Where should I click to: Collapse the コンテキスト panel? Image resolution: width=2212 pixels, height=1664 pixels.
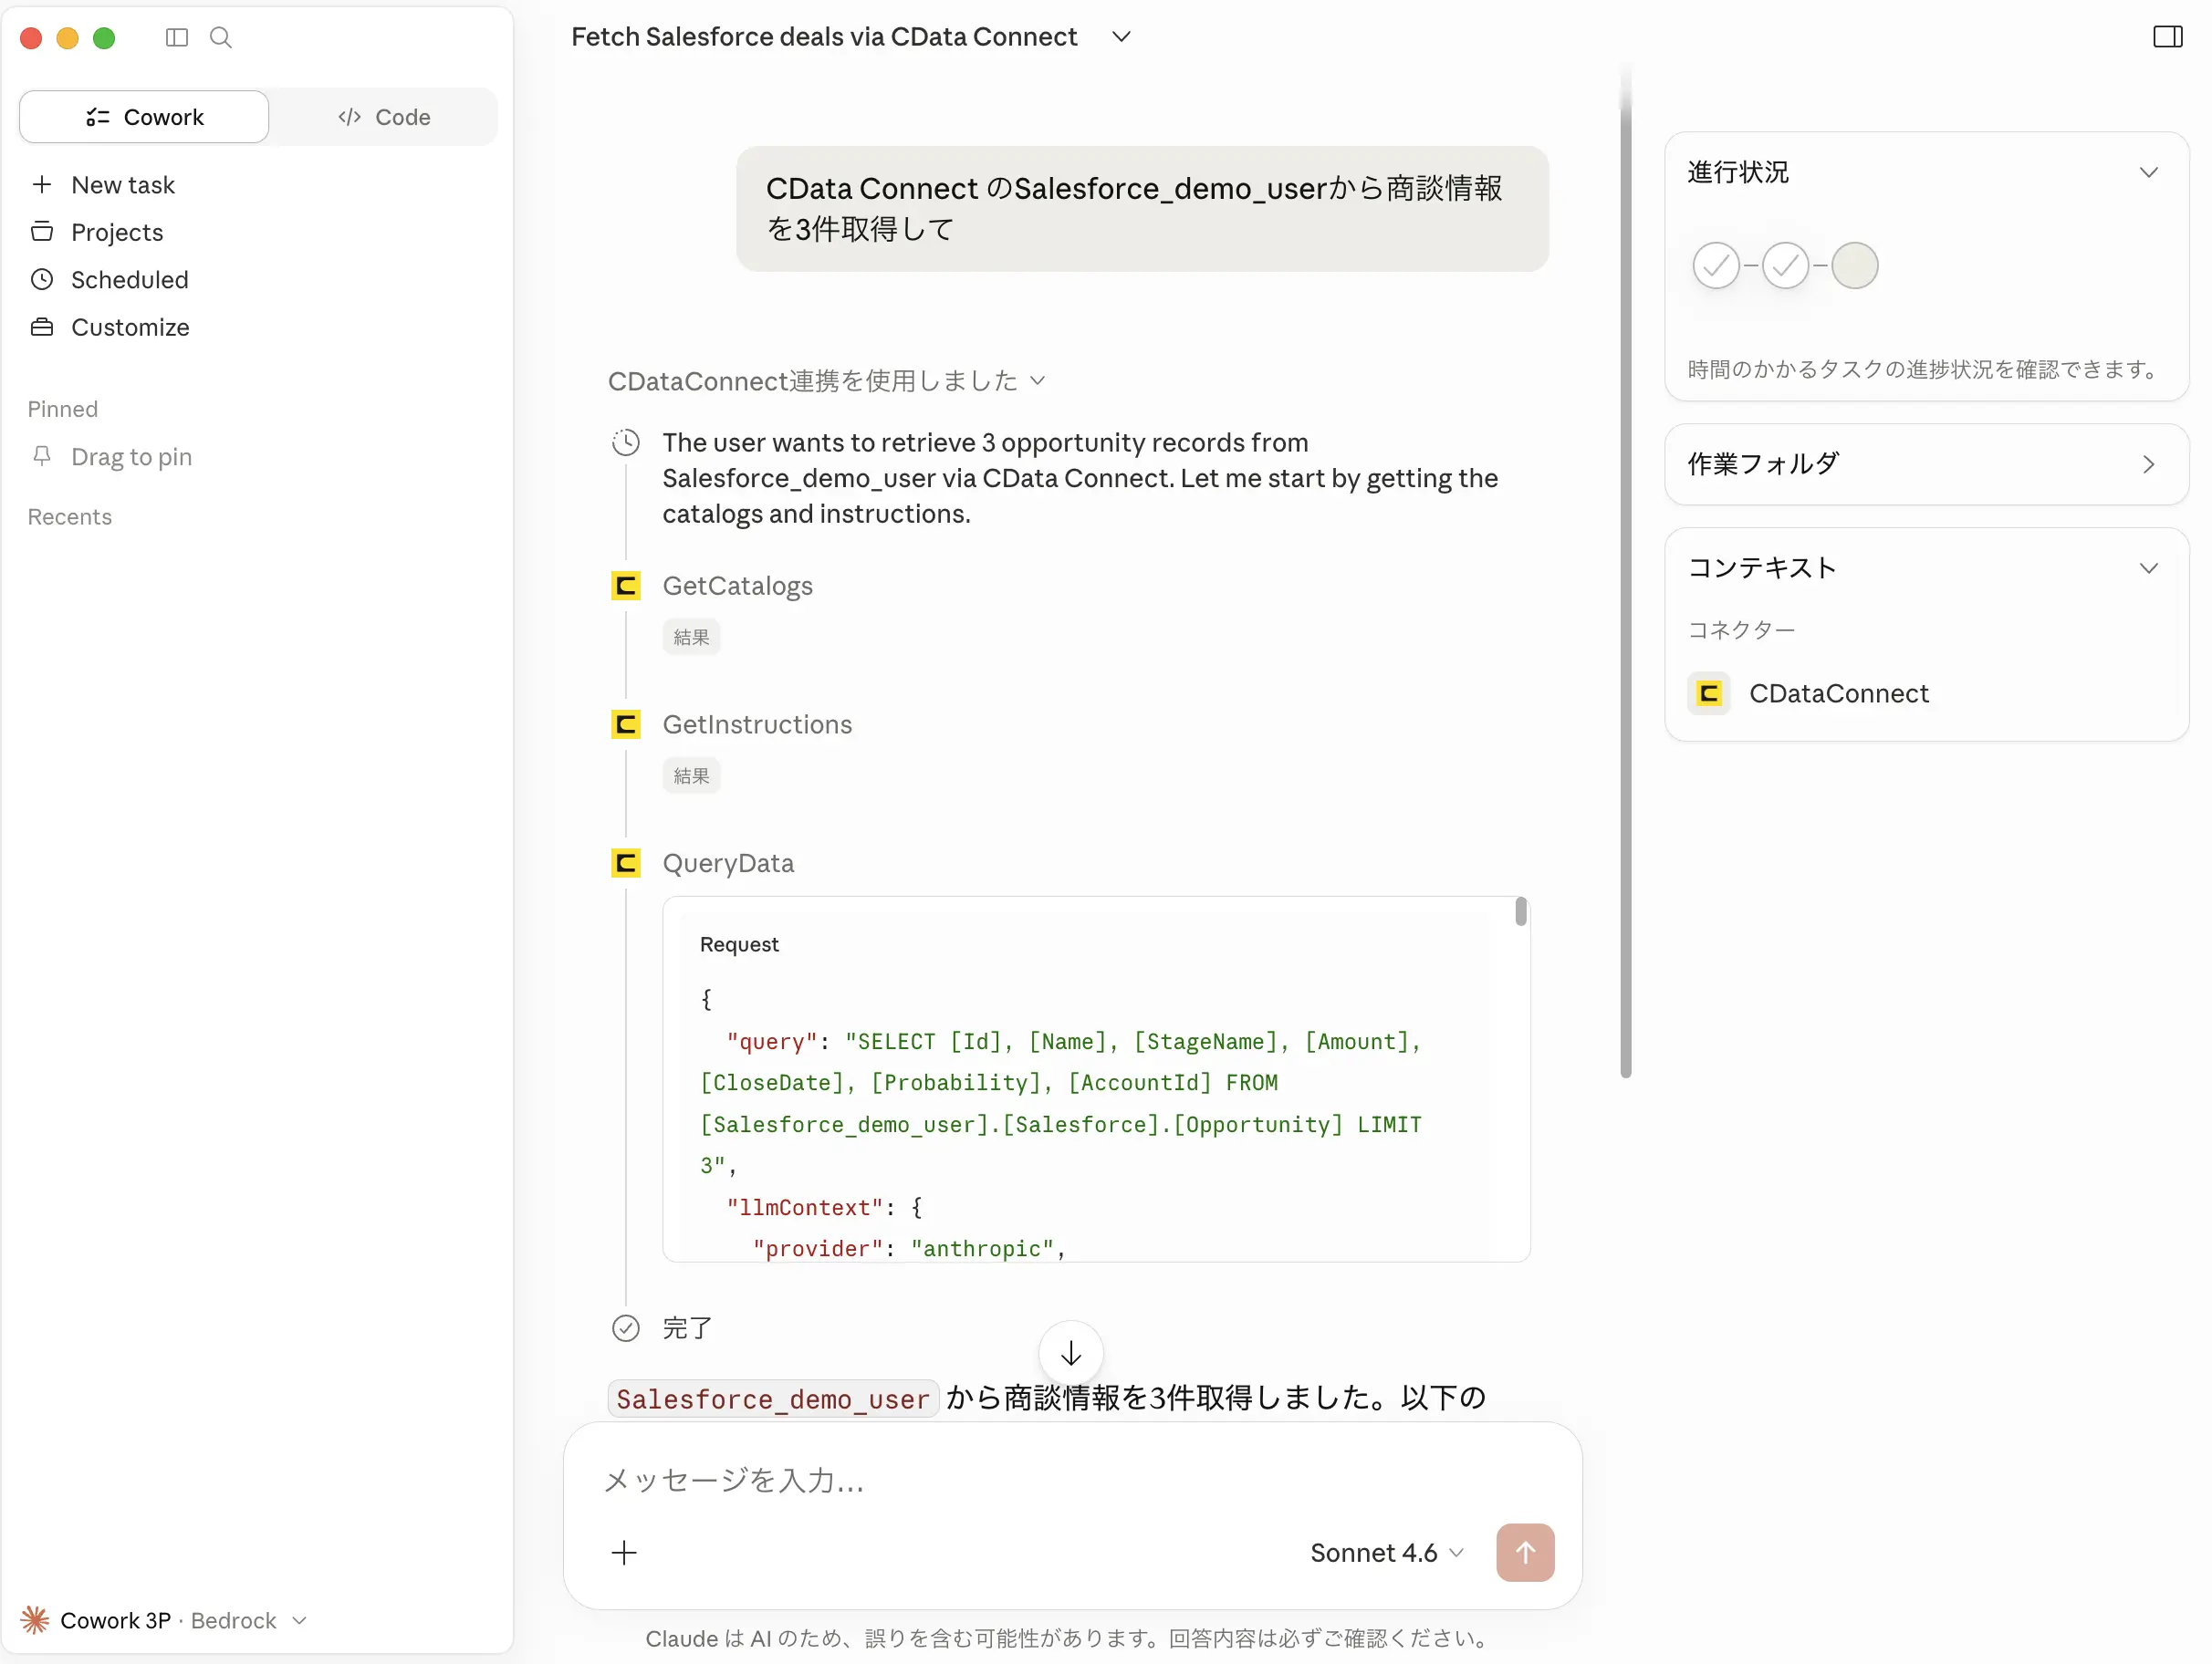tap(2148, 568)
